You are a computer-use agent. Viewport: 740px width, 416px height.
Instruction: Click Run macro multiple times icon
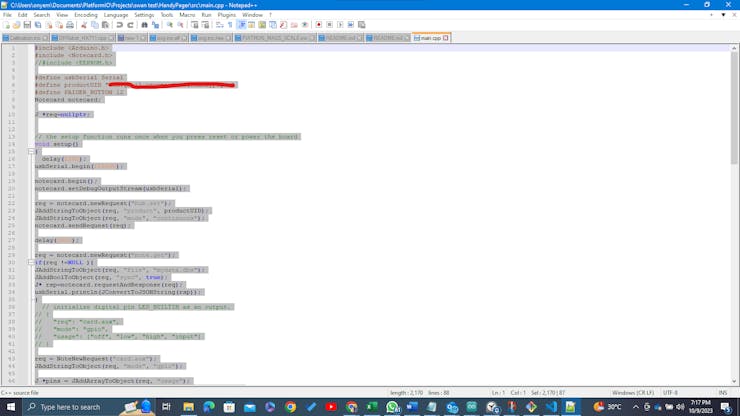click(x=351, y=25)
